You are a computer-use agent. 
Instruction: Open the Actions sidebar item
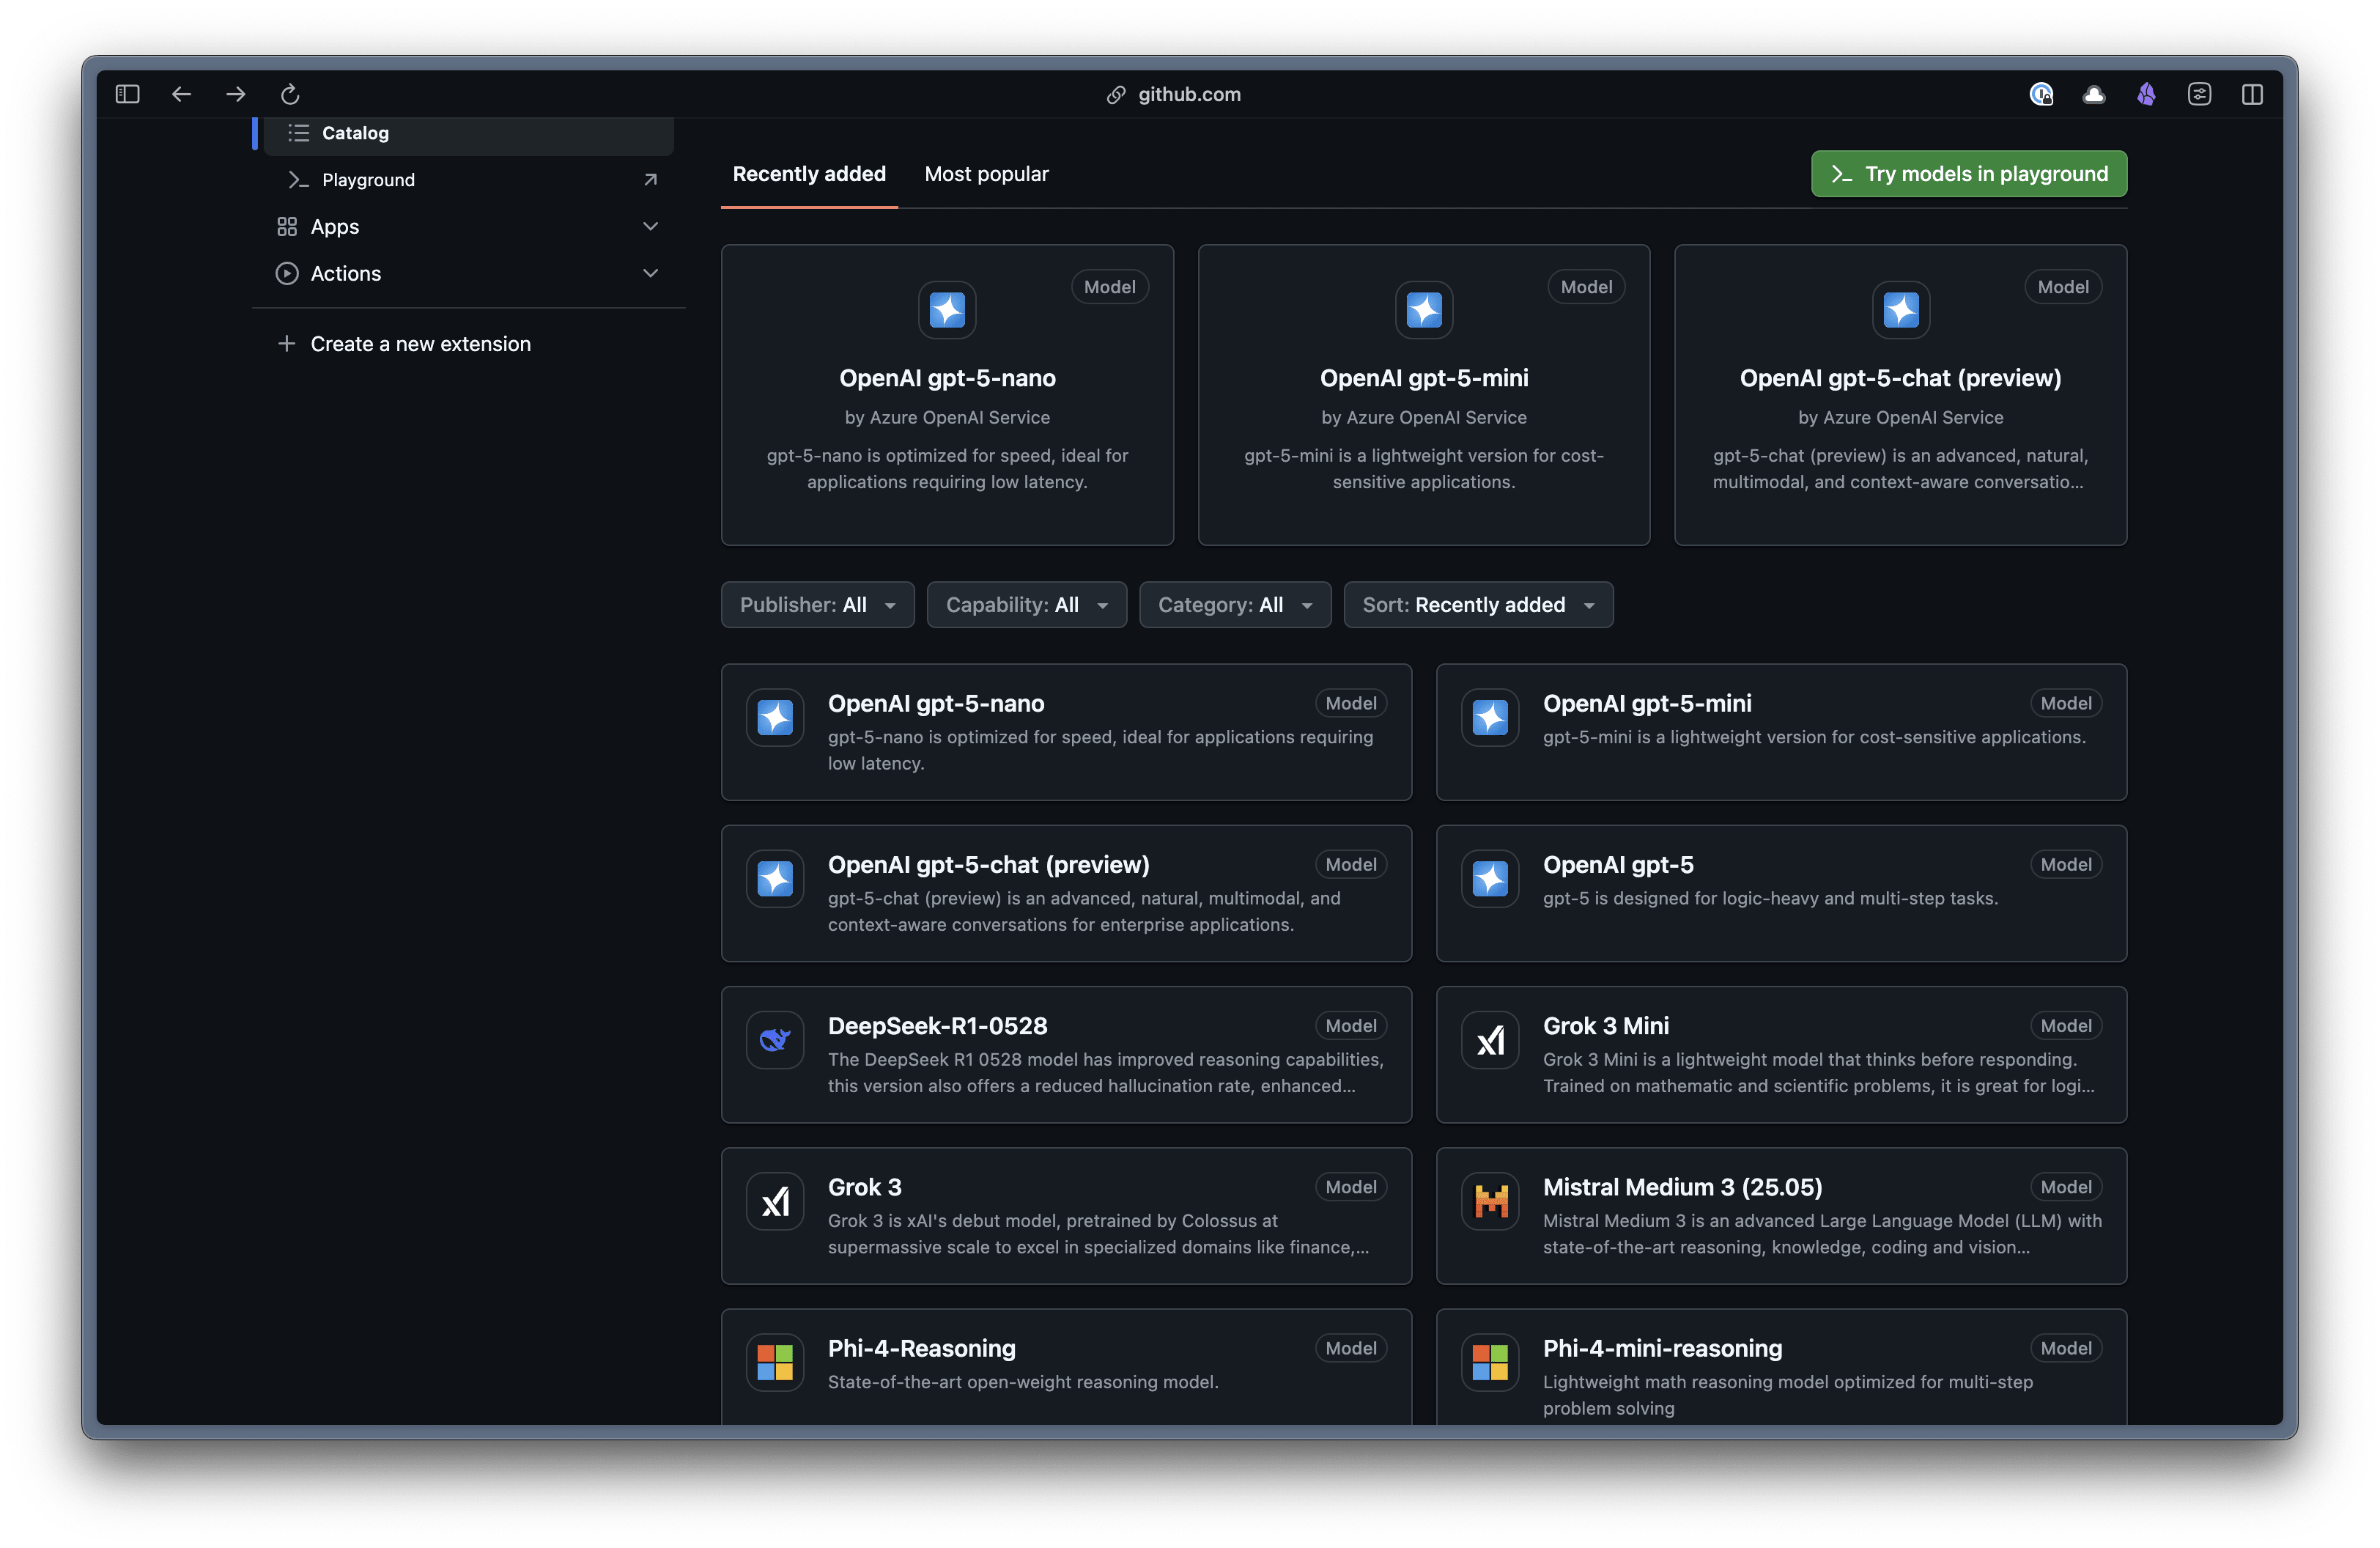pyautogui.click(x=468, y=273)
